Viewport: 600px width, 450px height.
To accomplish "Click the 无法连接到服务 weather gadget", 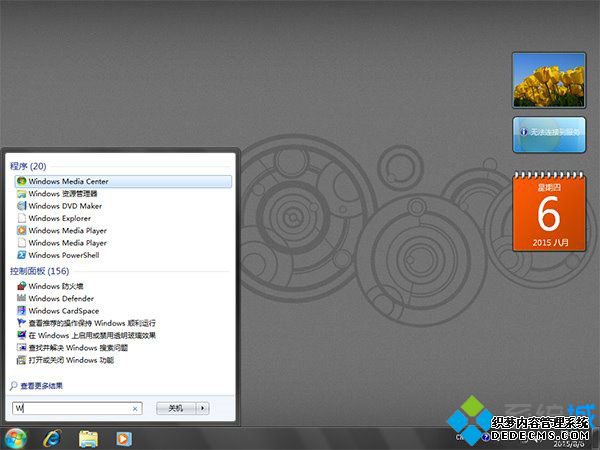I will tap(549, 134).
